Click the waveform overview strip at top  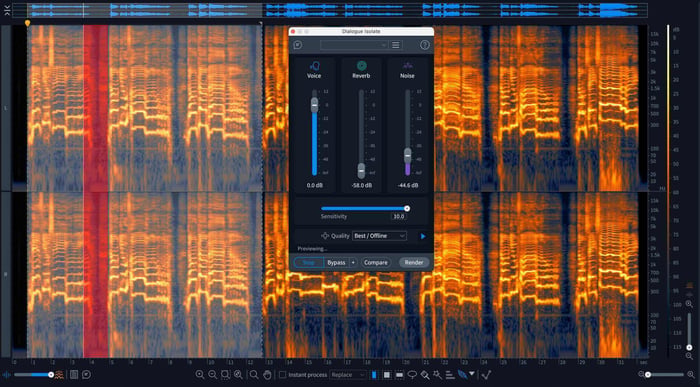coord(329,10)
